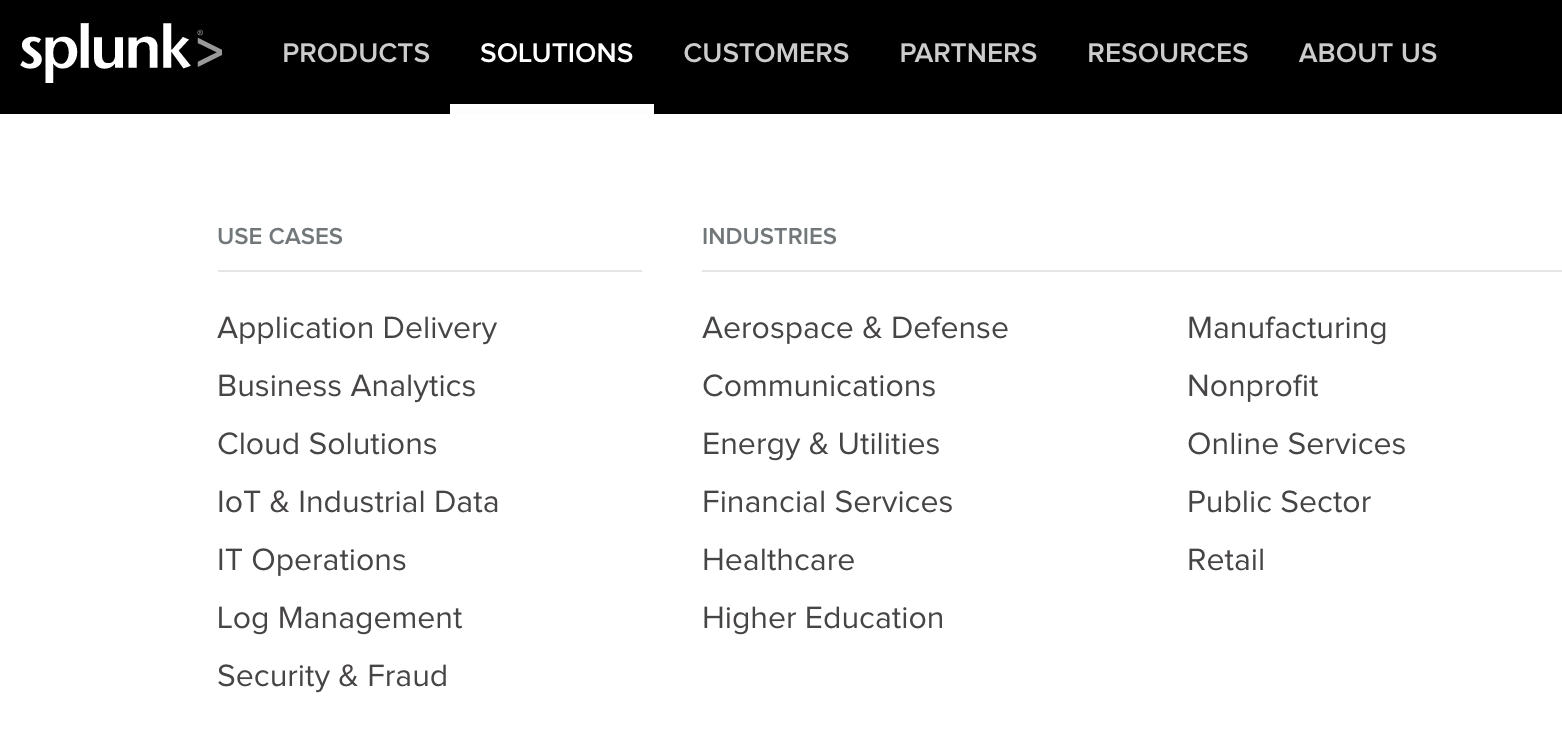
Task: Select the IT Operations use case
Action: [311, 559]
